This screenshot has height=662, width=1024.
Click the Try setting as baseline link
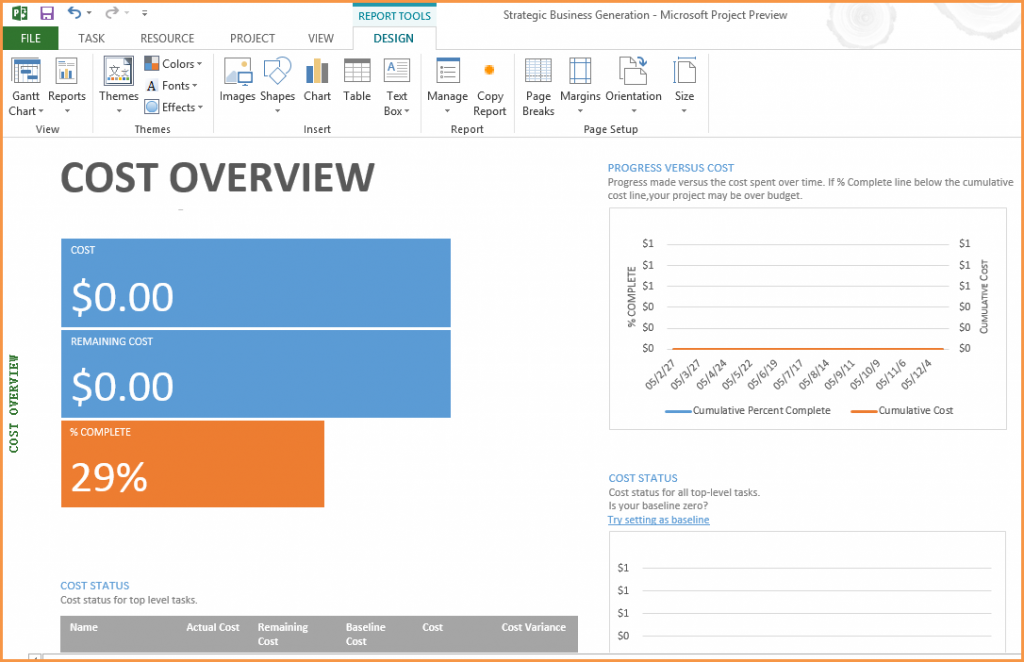click(658, 520)
